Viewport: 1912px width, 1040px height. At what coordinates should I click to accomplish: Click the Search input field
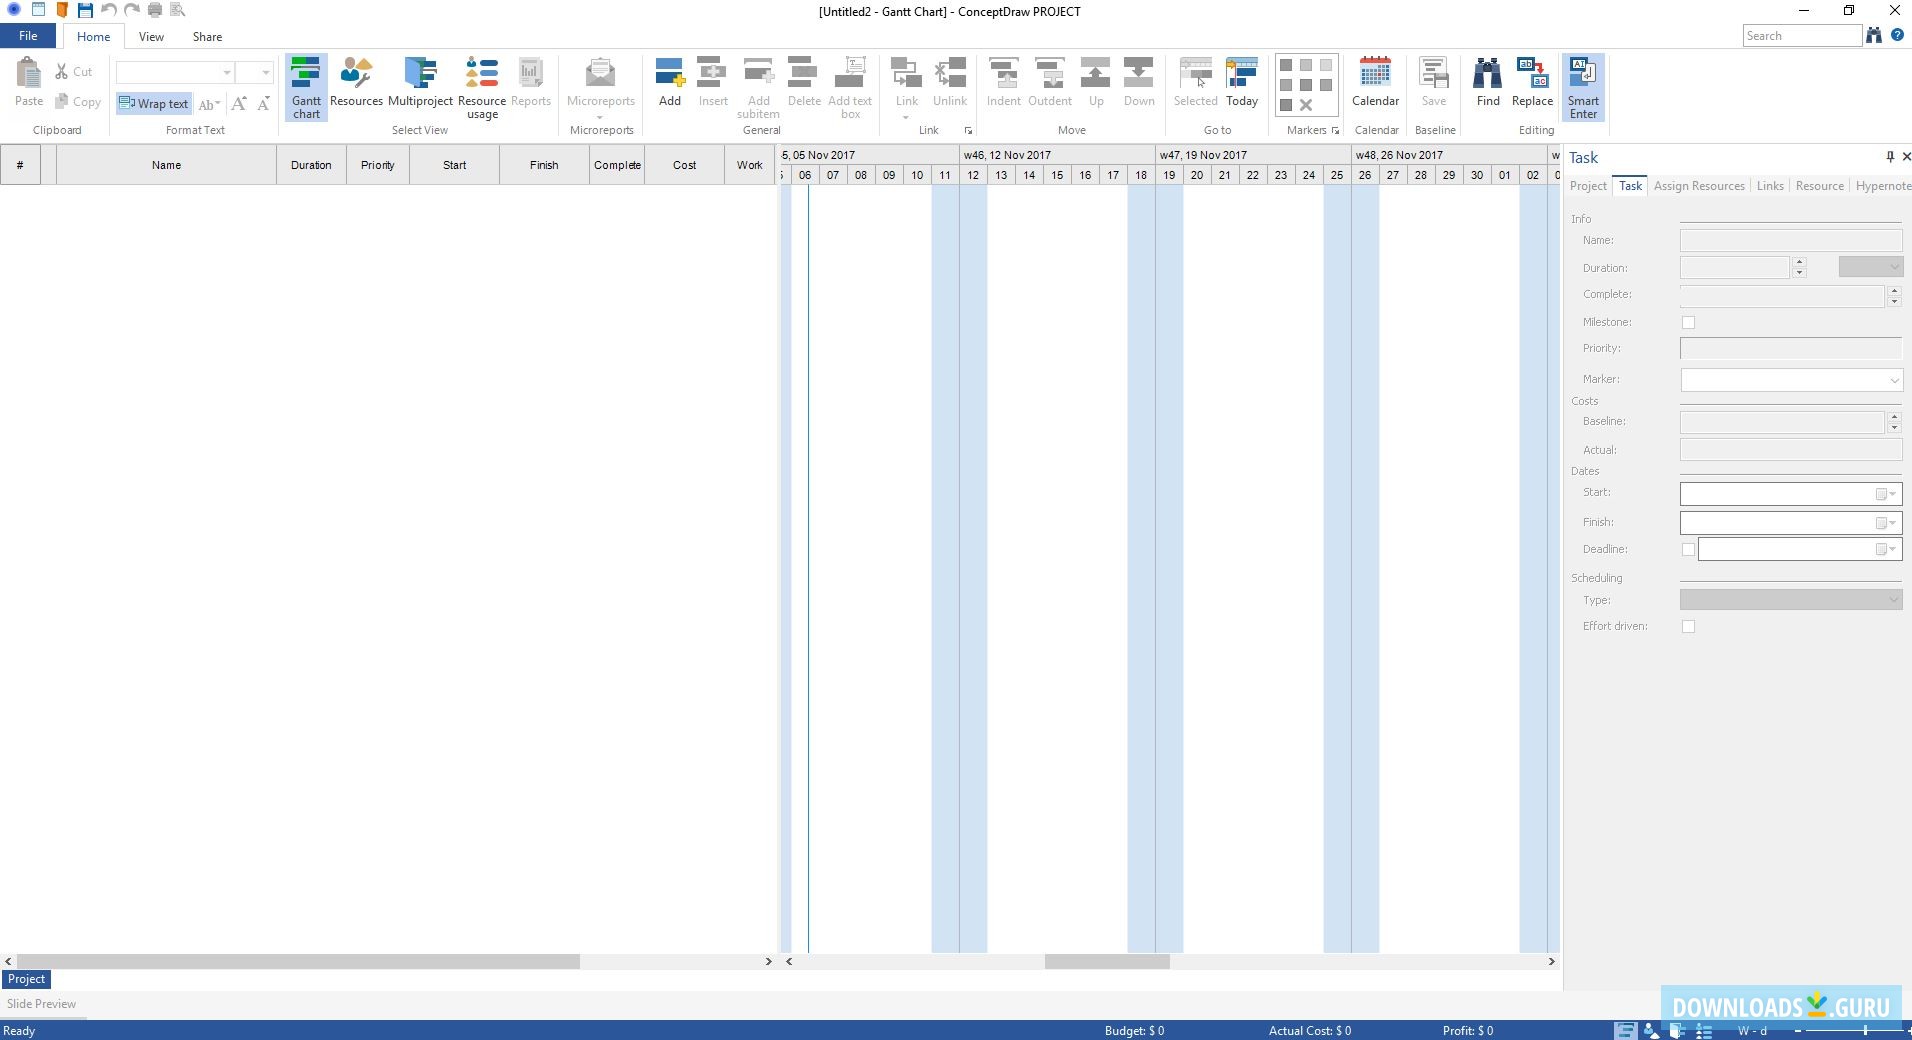(1802, 36)
